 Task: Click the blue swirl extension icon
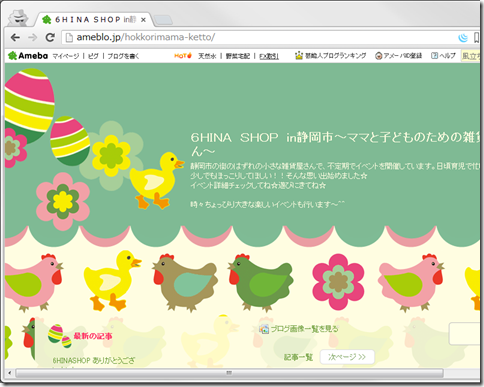[x=463, y=38]
